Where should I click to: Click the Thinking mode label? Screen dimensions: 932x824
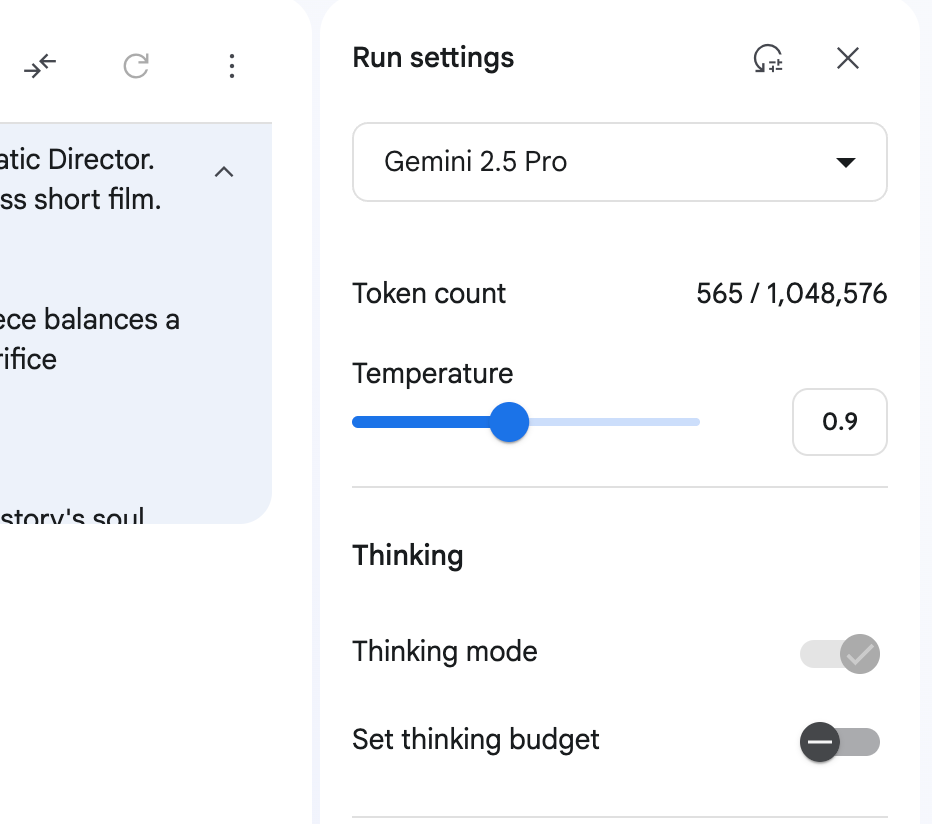click(445, 652)
